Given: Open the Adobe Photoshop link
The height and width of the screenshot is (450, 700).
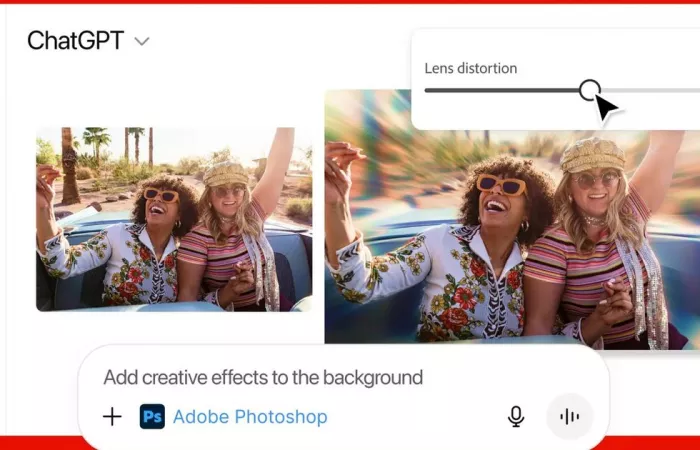Looking at the screenshot, I should [250, 417].
